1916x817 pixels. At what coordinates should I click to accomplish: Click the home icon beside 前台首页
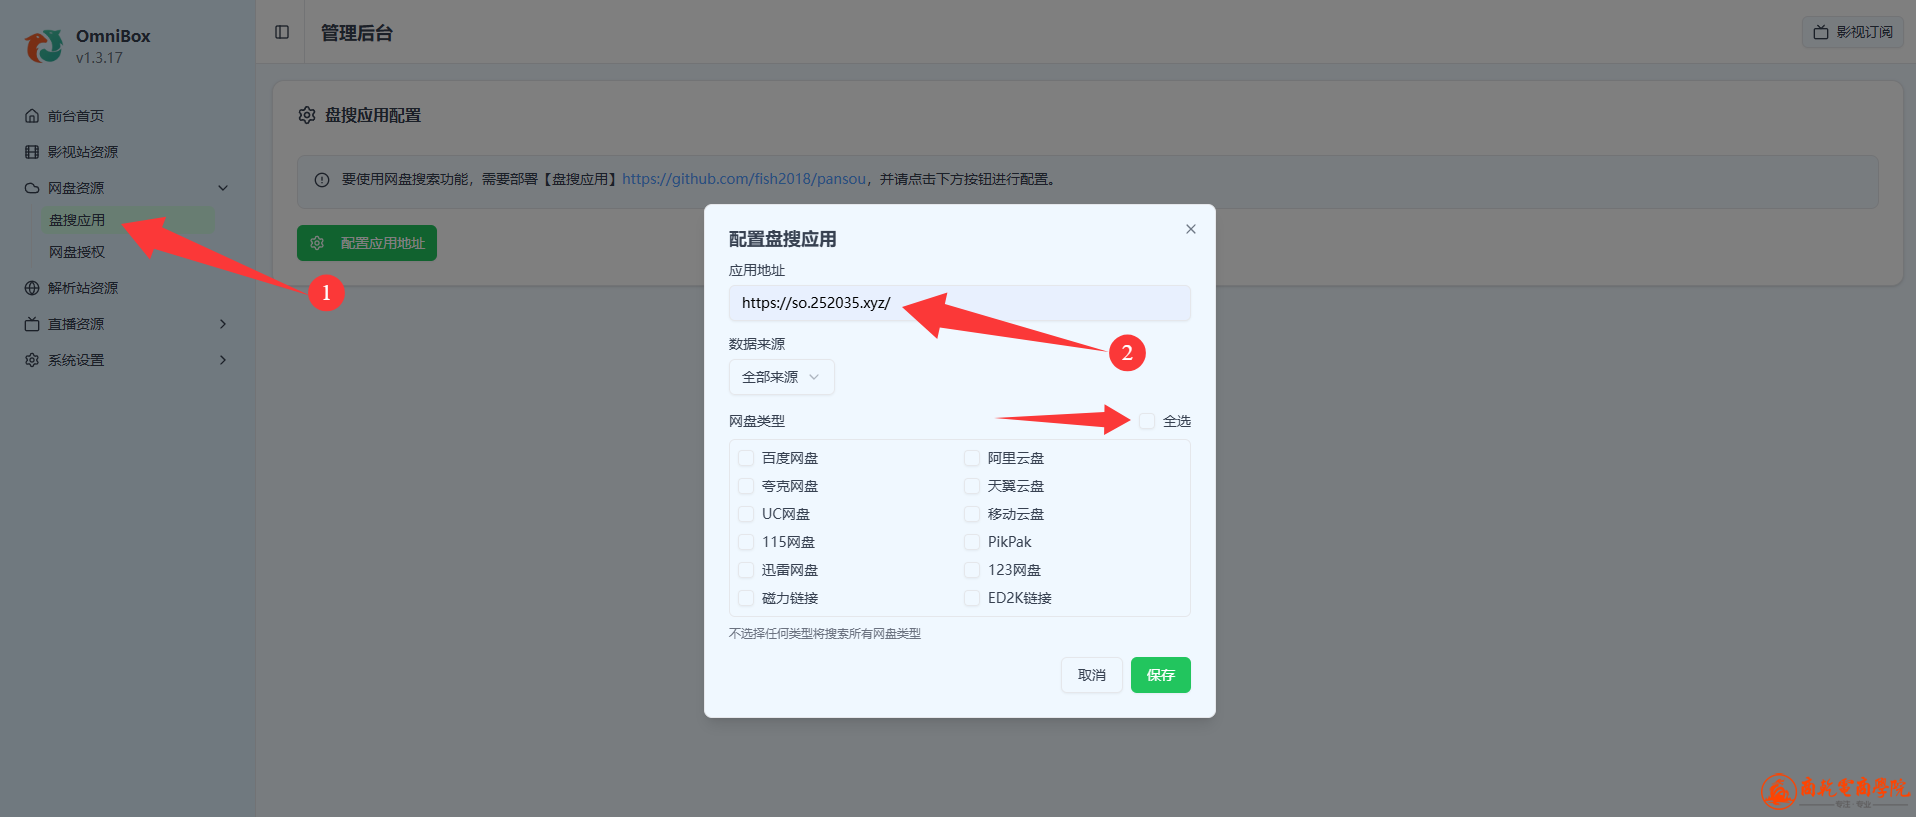32,116
